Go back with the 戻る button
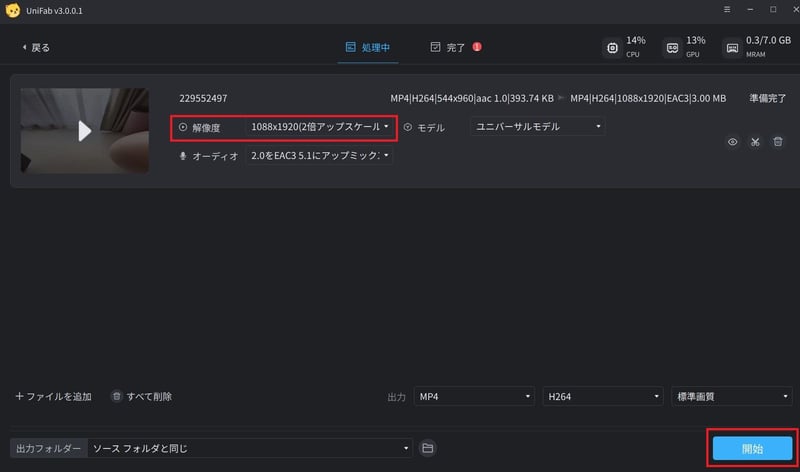The height and width of the screenshot is (472, 800). pyautogui.click(x=35, y=47)
